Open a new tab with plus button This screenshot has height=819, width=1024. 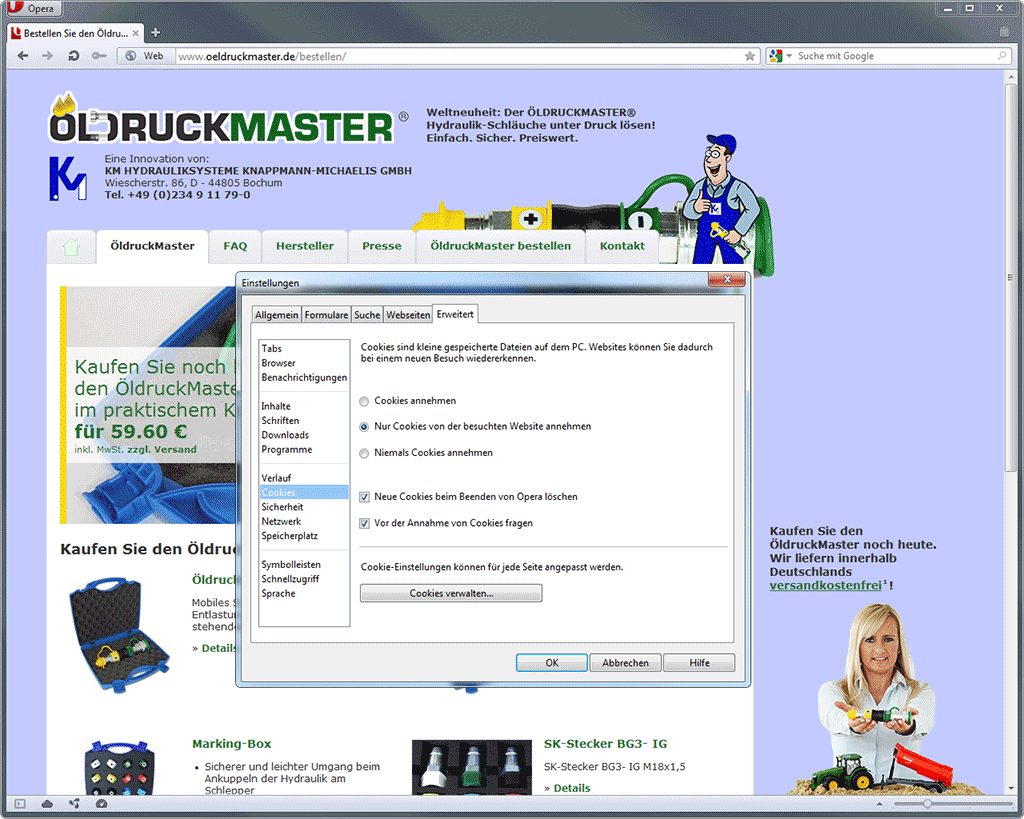(155, 33)
